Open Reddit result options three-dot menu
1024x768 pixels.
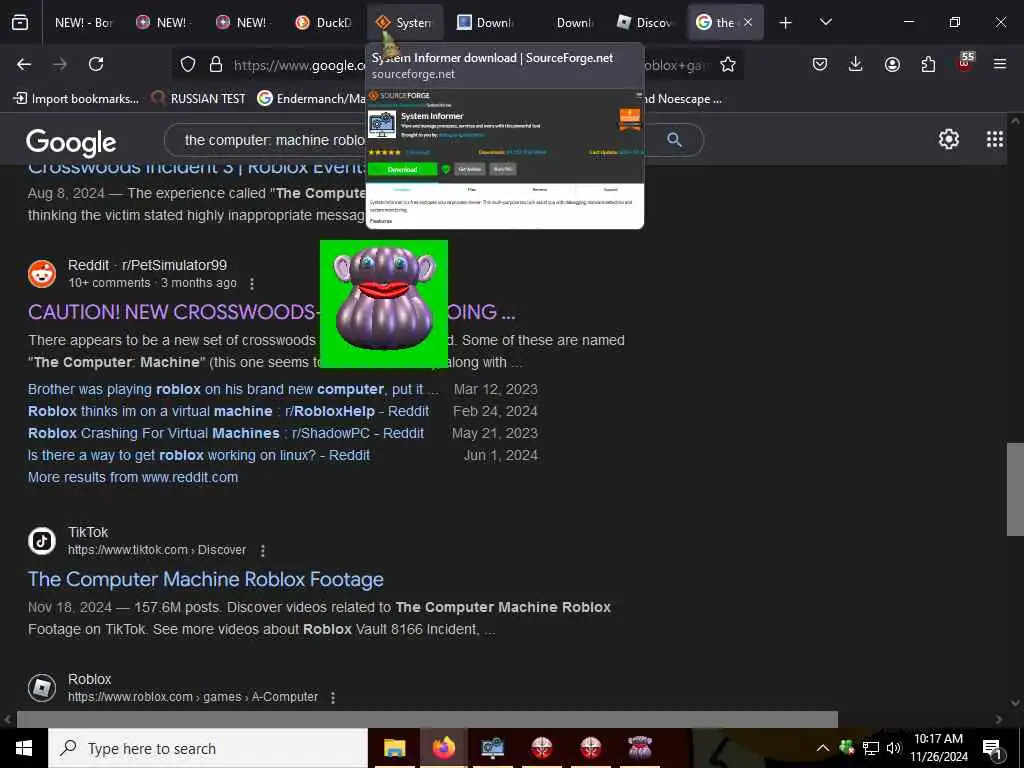[x=252, y=283]
